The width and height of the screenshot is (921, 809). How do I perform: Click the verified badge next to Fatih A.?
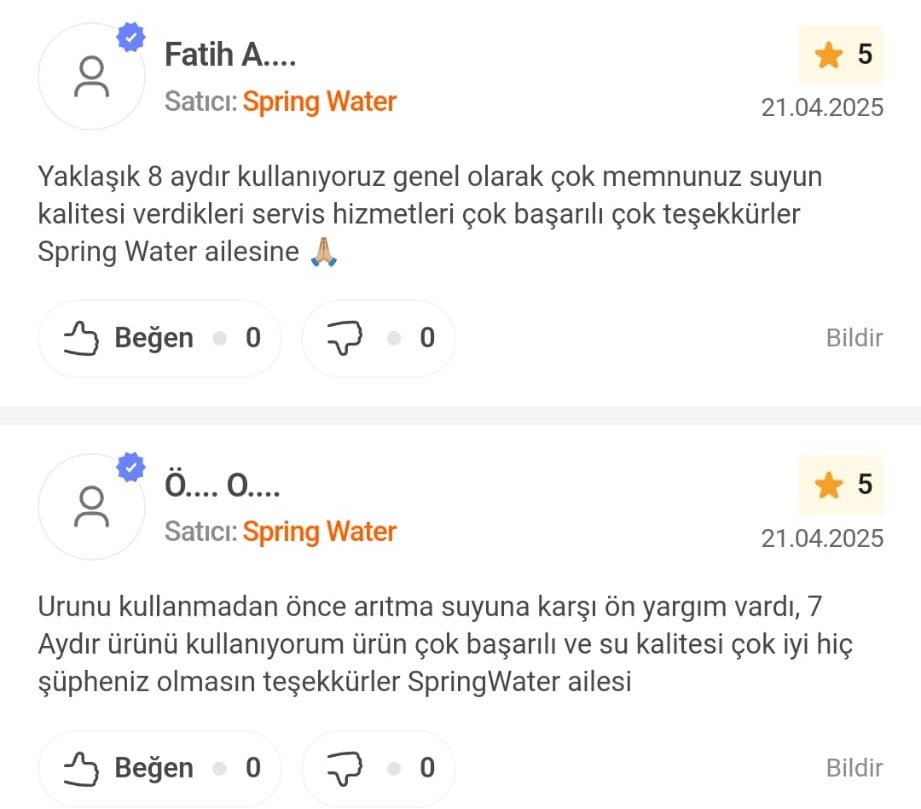(131, 38)
